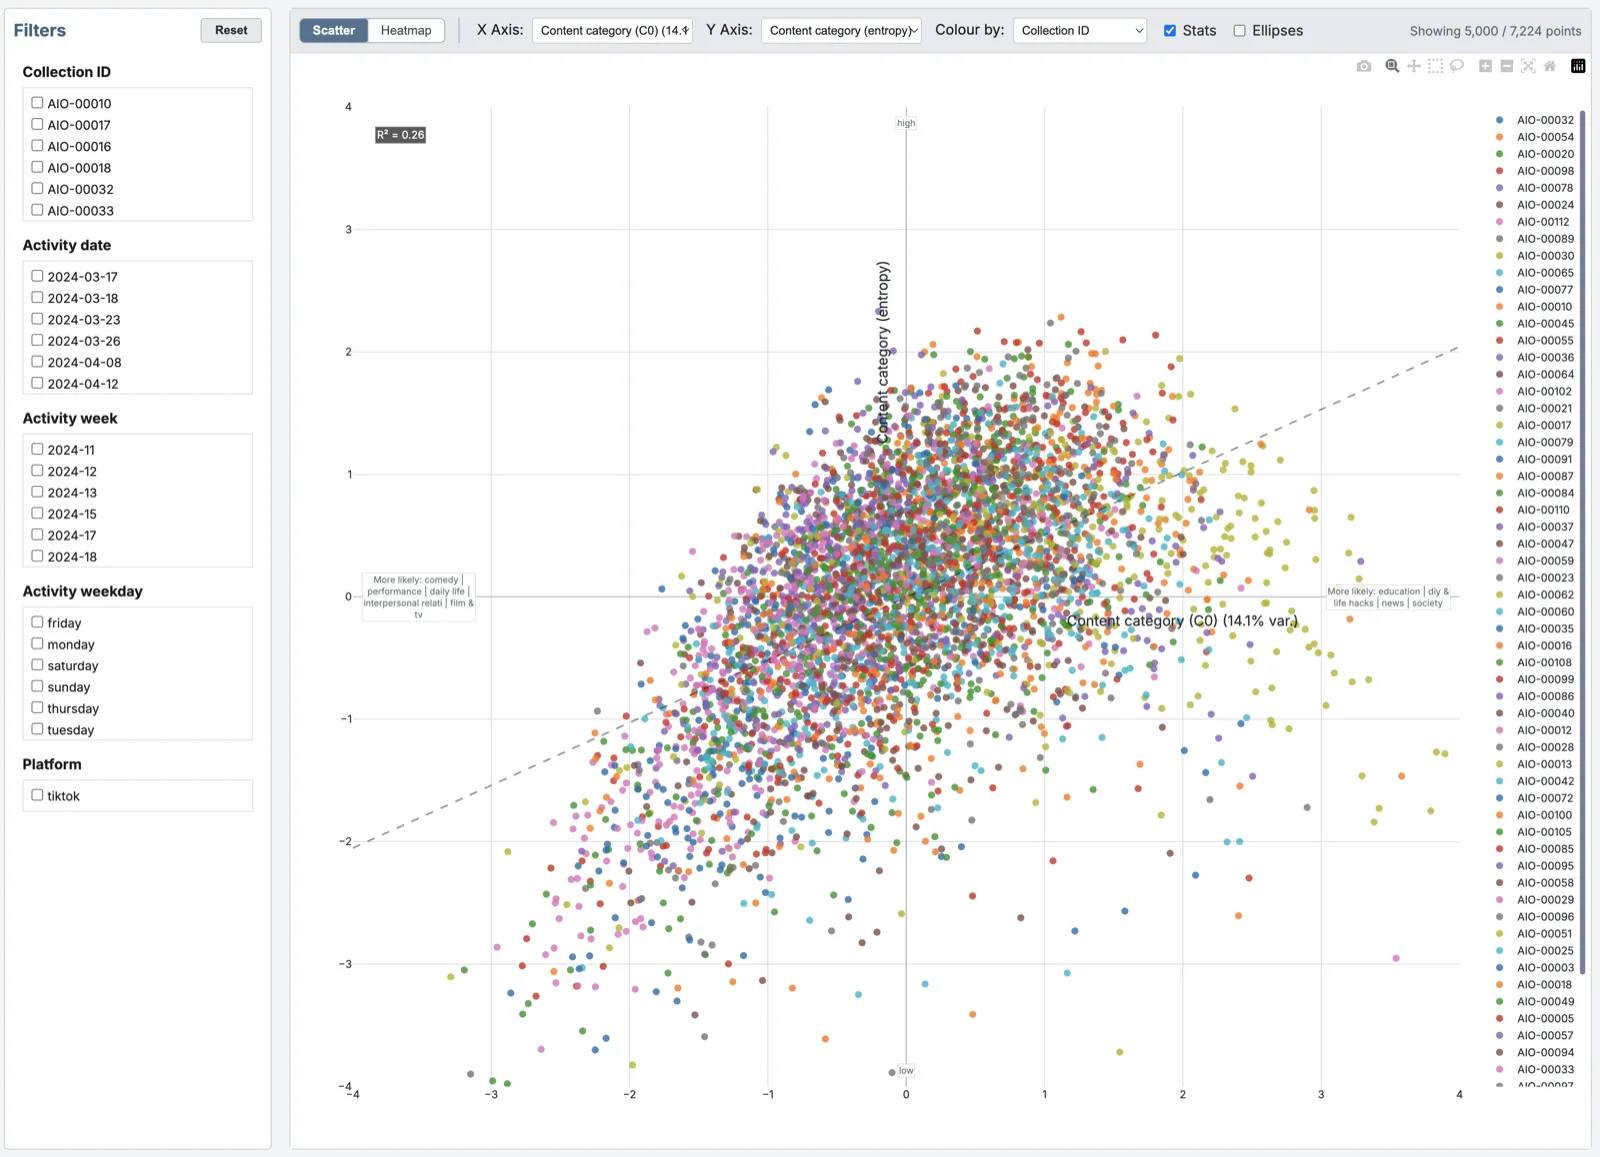Toggle legend entry AIO-00013
This screenshot has height=1157, width=1600.
1535,764
